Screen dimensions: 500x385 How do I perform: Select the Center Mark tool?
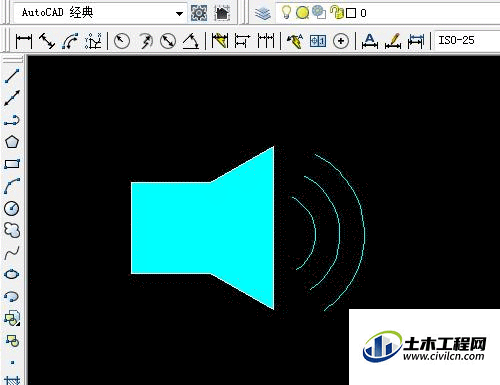tap(341, 41)
